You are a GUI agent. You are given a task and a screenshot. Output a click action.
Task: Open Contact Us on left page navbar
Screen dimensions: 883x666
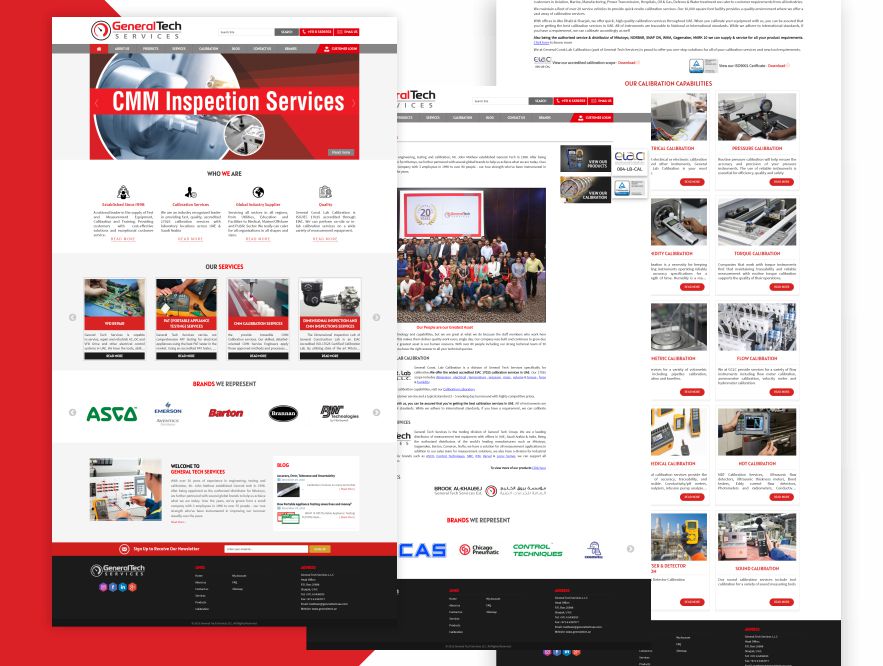coord(262,49)
